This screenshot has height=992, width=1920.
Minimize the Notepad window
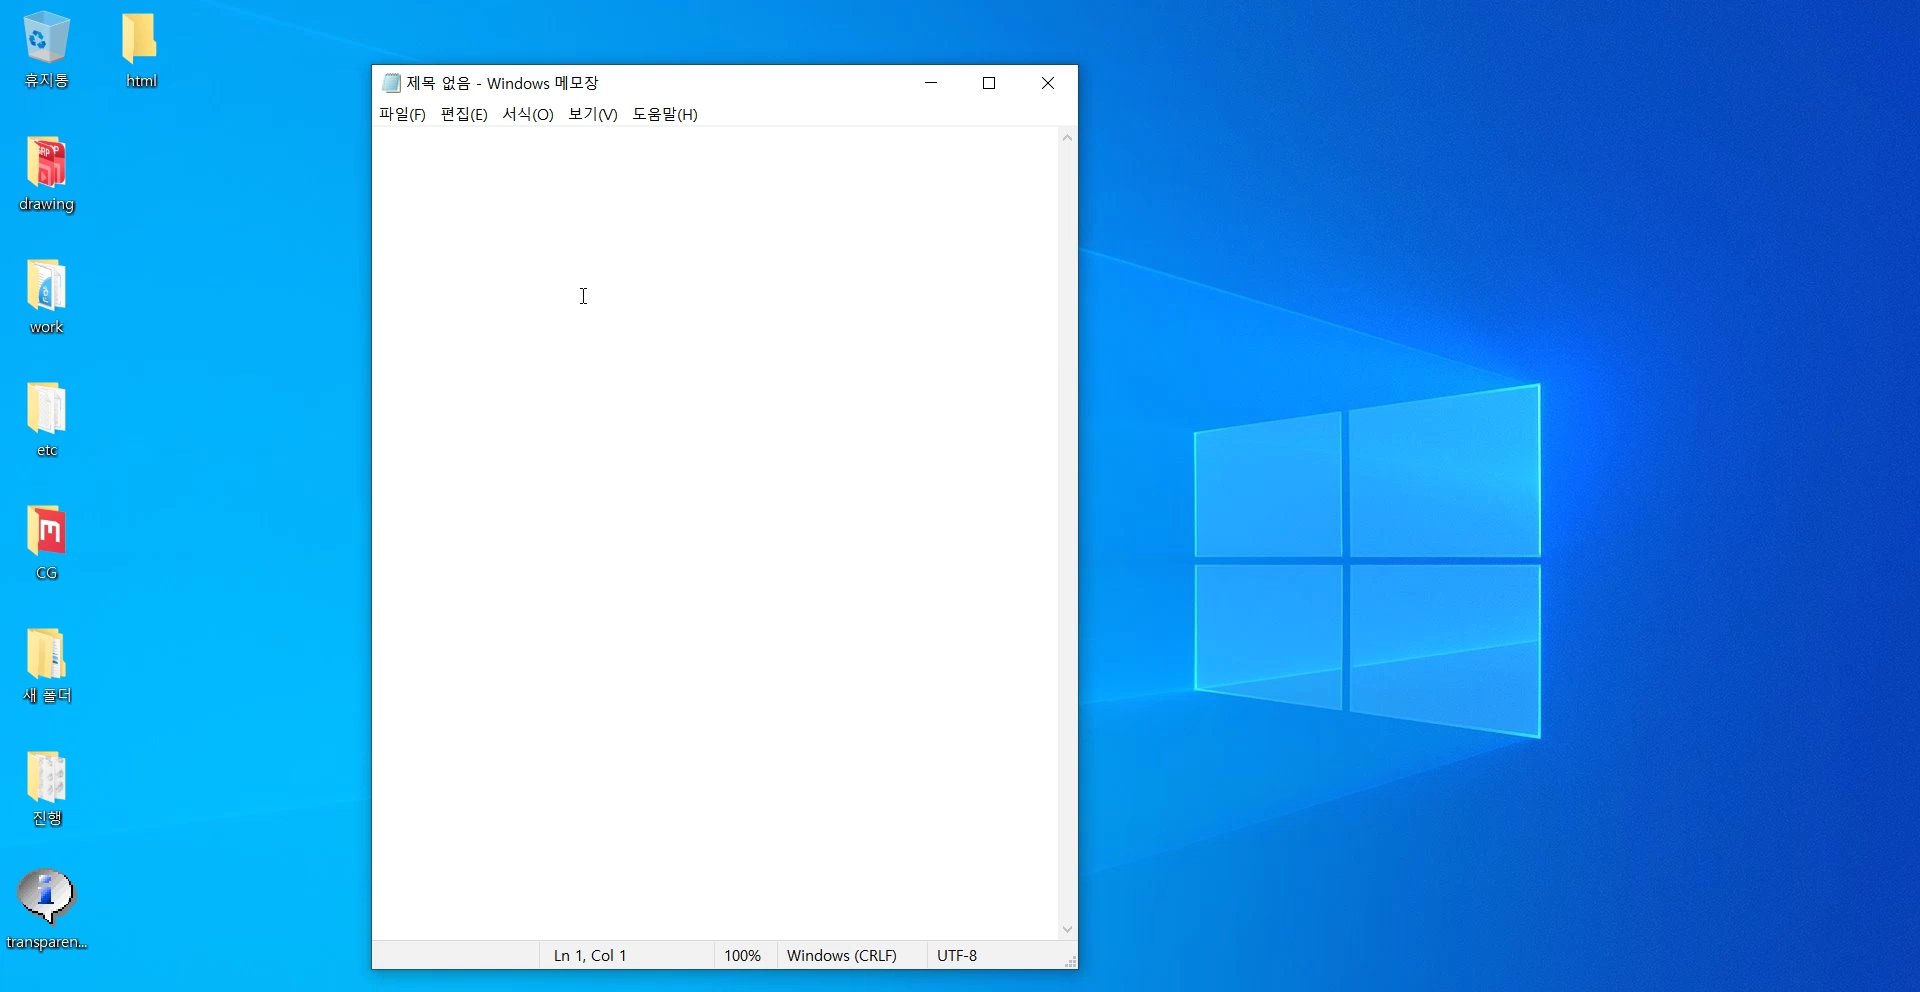[x=931, y=83]
